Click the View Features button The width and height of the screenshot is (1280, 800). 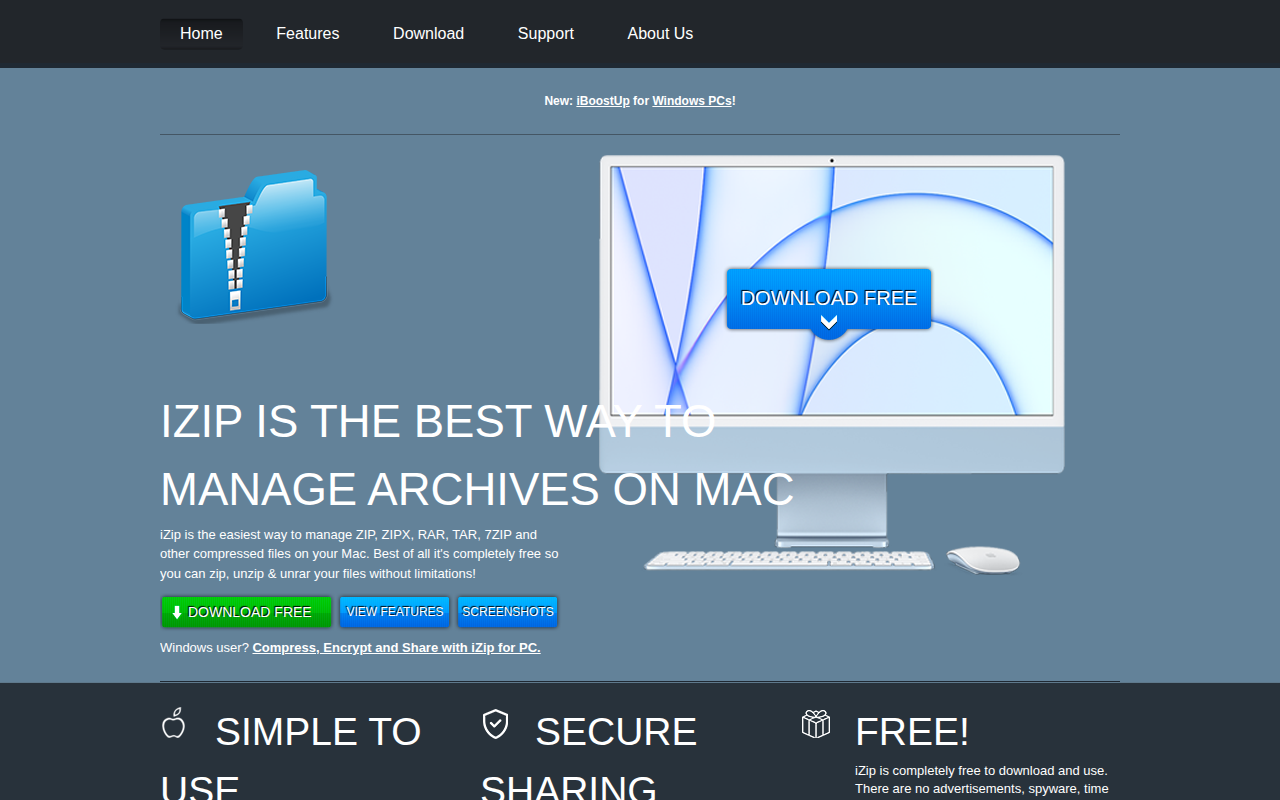click(x=395, y=612)
